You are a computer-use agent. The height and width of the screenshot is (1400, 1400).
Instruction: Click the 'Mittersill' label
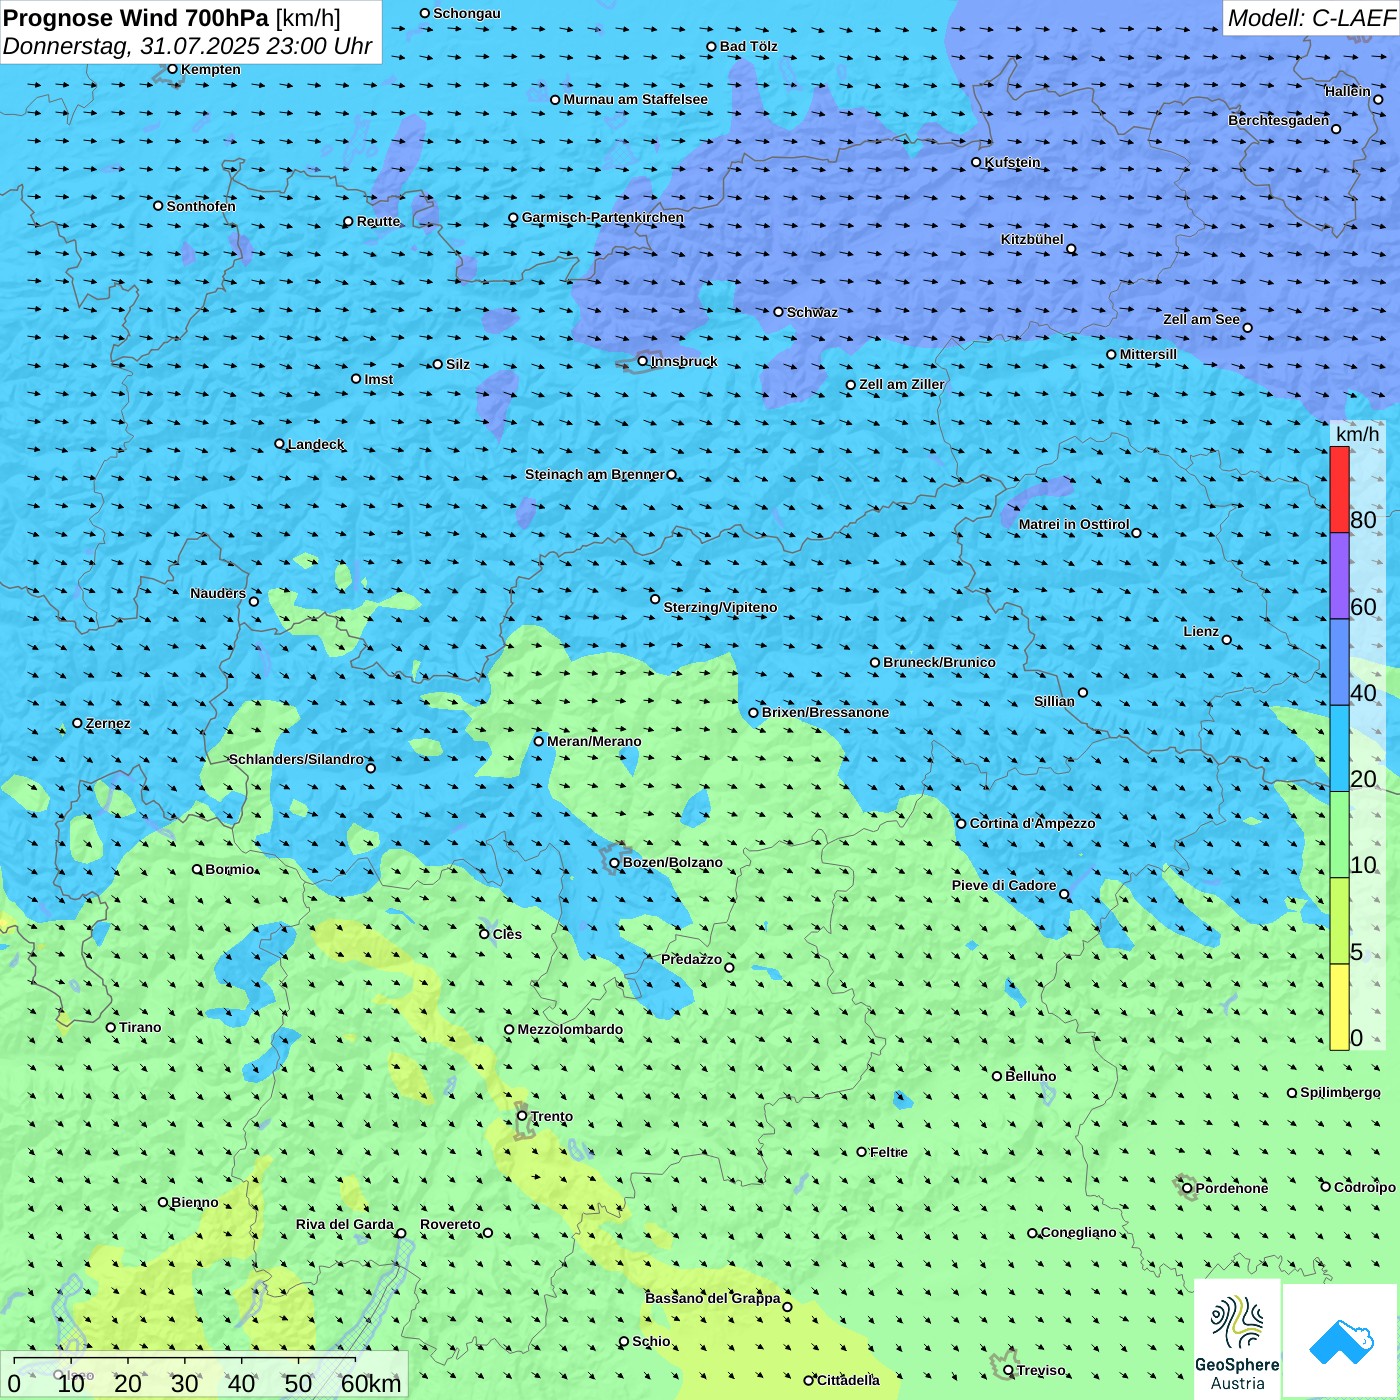coord(1148,354)
